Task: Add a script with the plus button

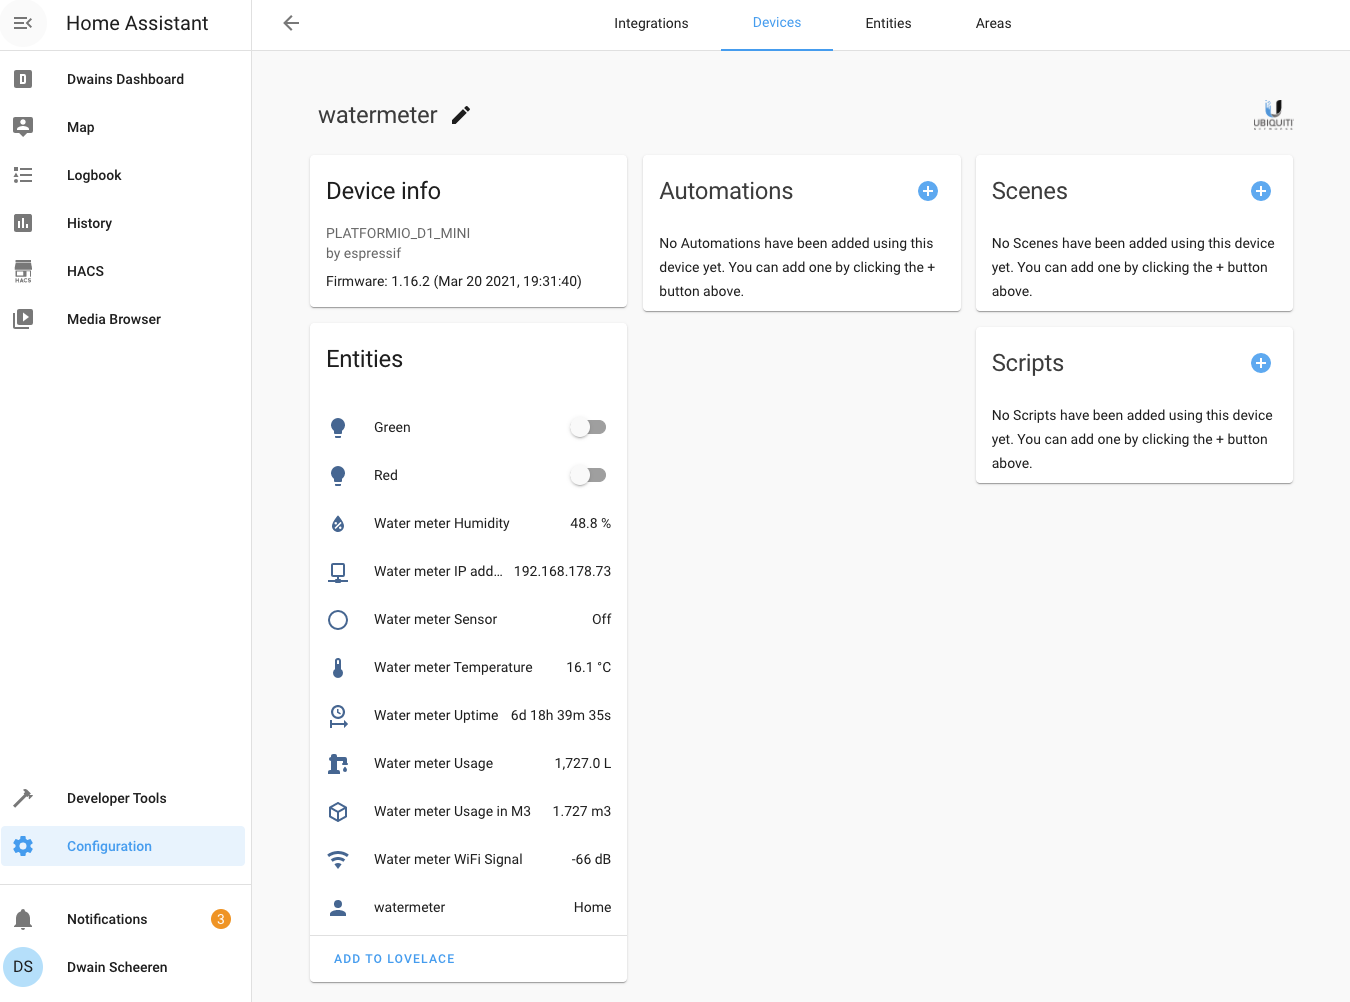Action: pyautogui.click(x=1261, y=363)
